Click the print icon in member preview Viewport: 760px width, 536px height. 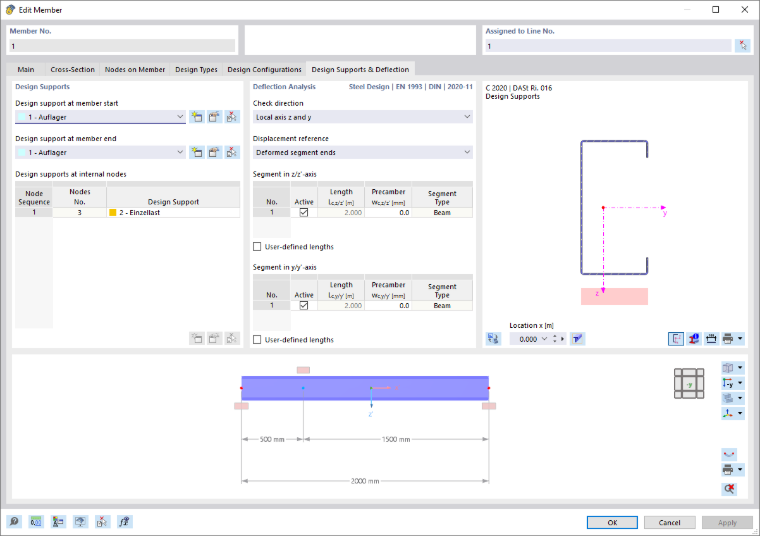728,470
